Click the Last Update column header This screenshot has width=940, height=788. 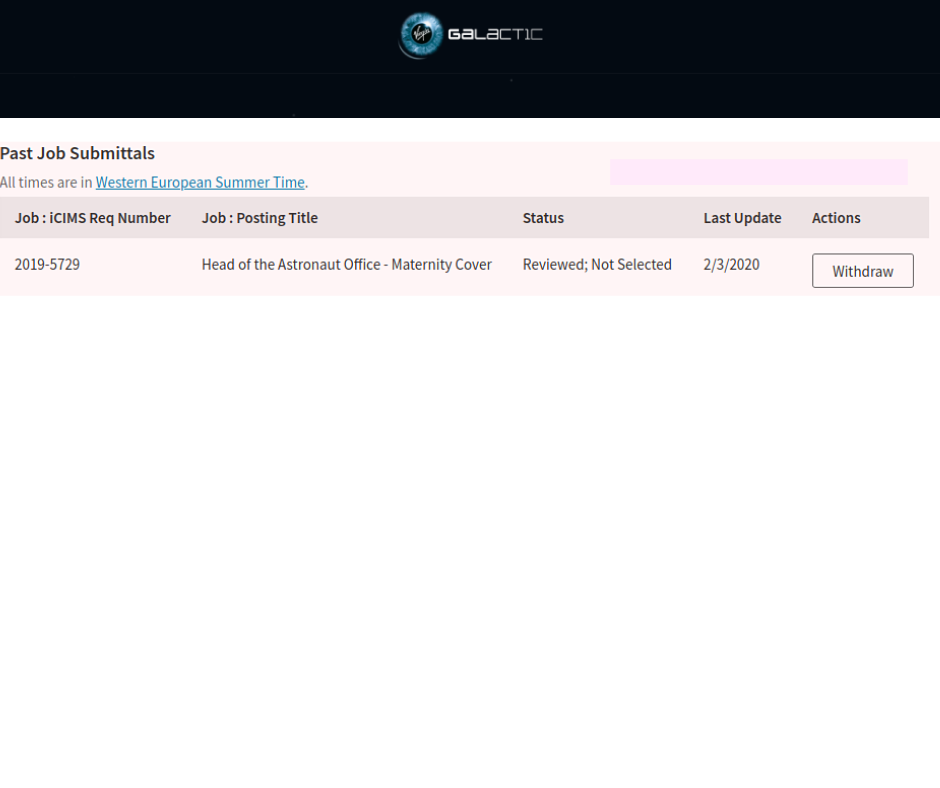[742, 218]
